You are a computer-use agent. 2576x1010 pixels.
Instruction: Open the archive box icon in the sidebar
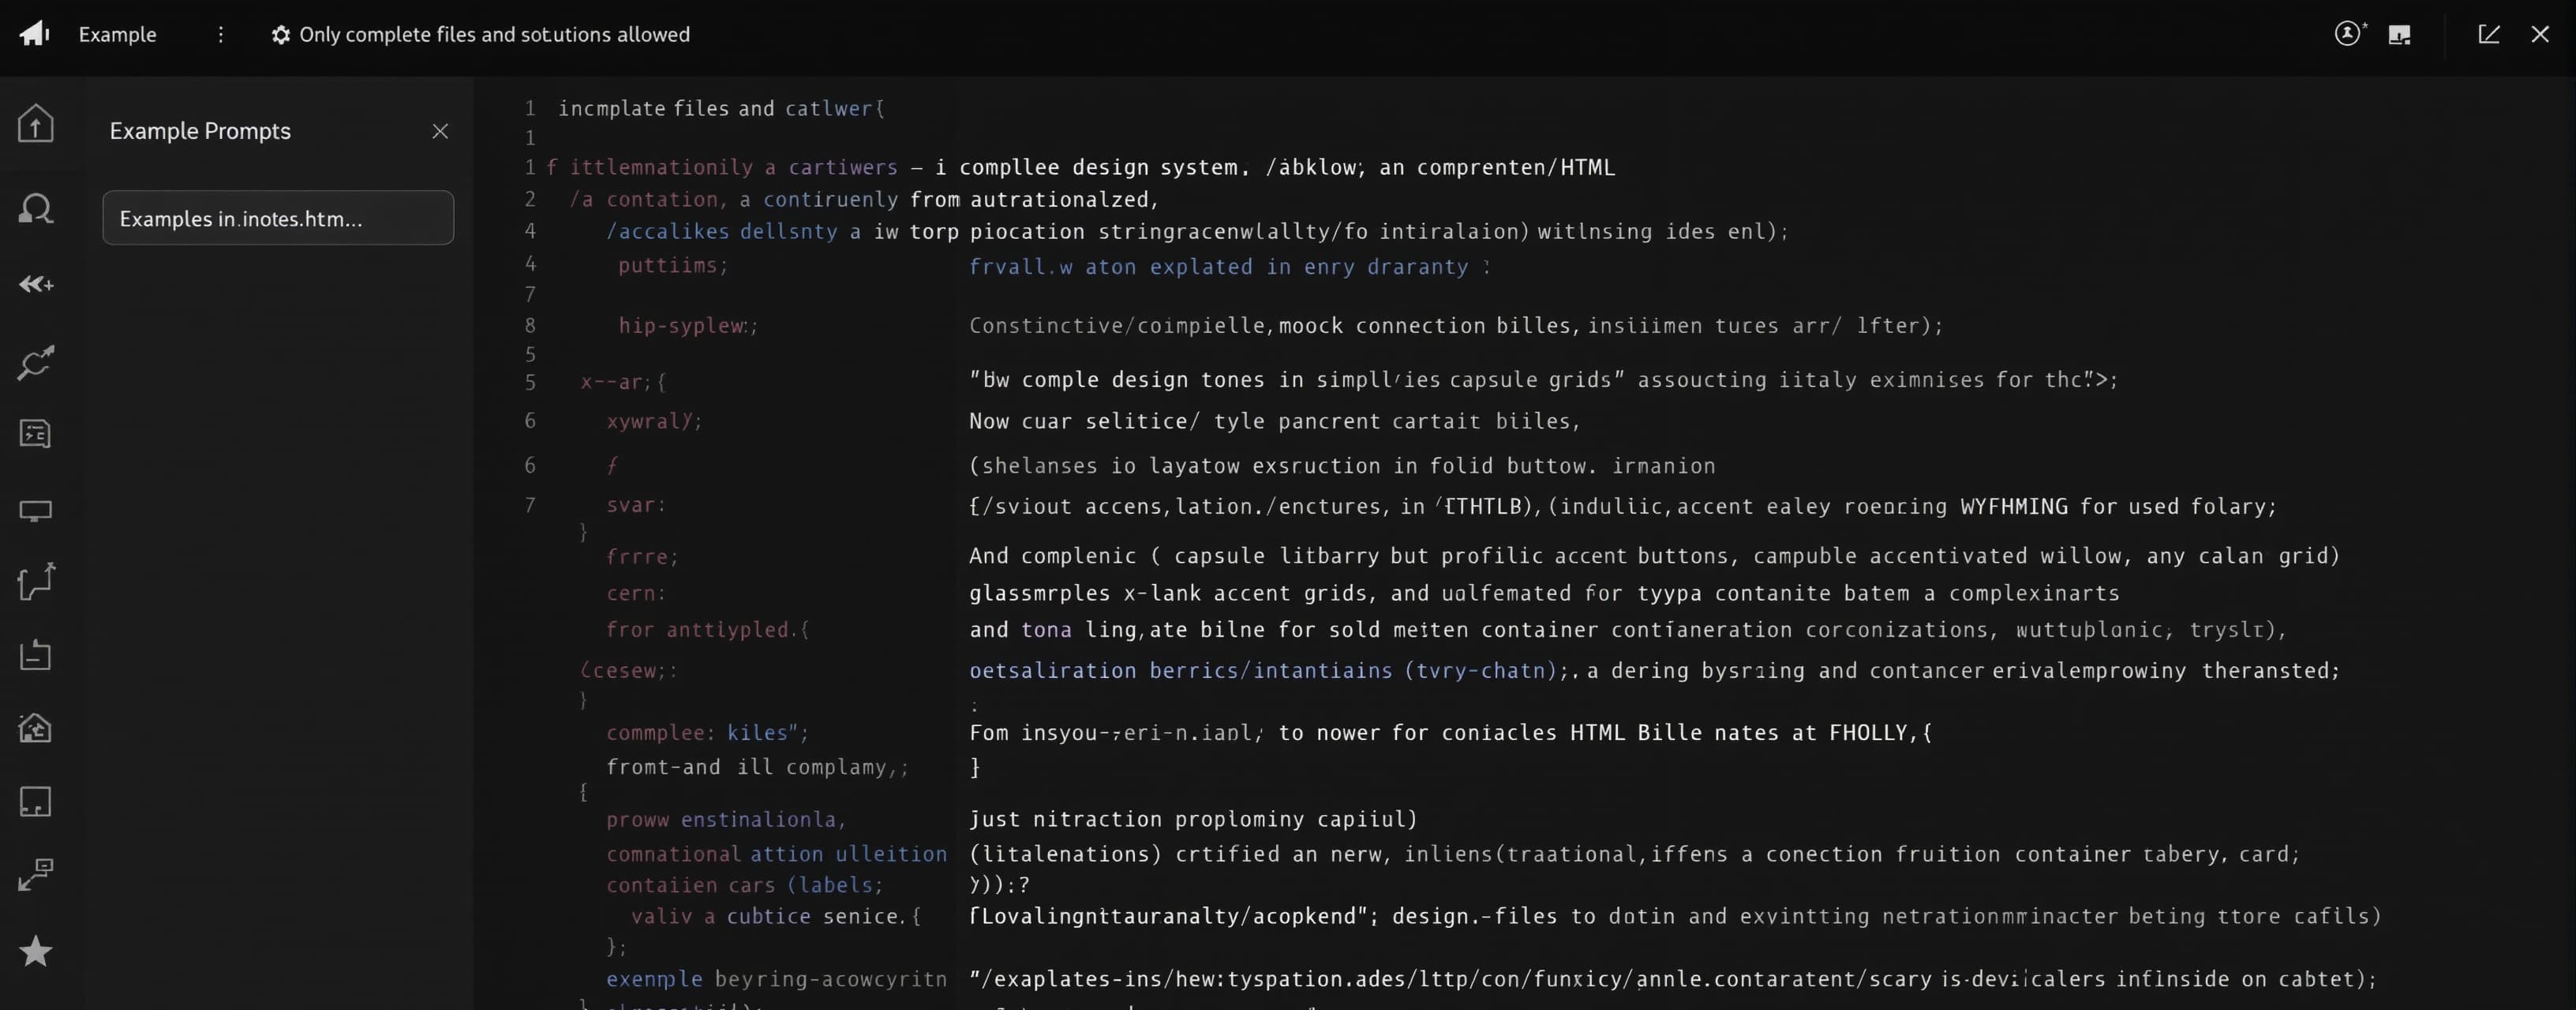pos(36,654)
